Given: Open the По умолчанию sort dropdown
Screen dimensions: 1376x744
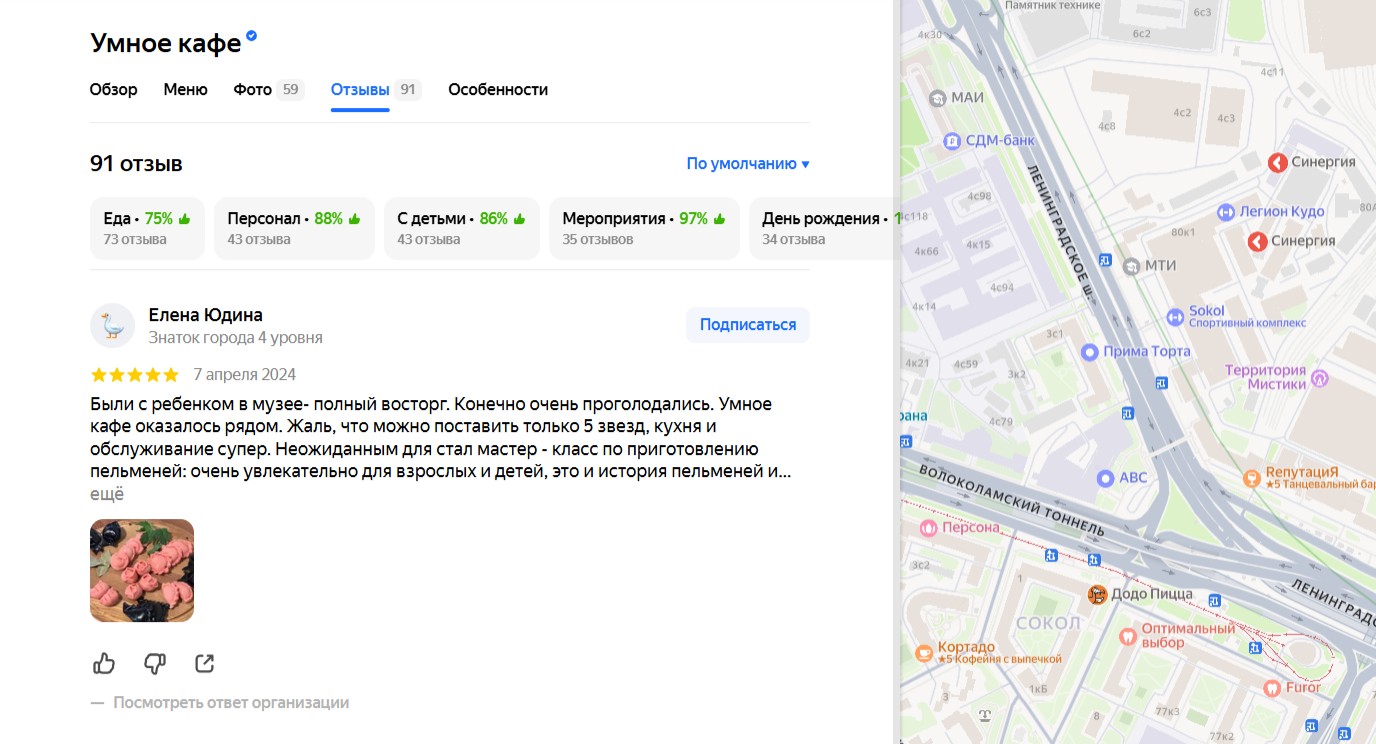Looking at the screenshot, I should click(x=747, y=164).
